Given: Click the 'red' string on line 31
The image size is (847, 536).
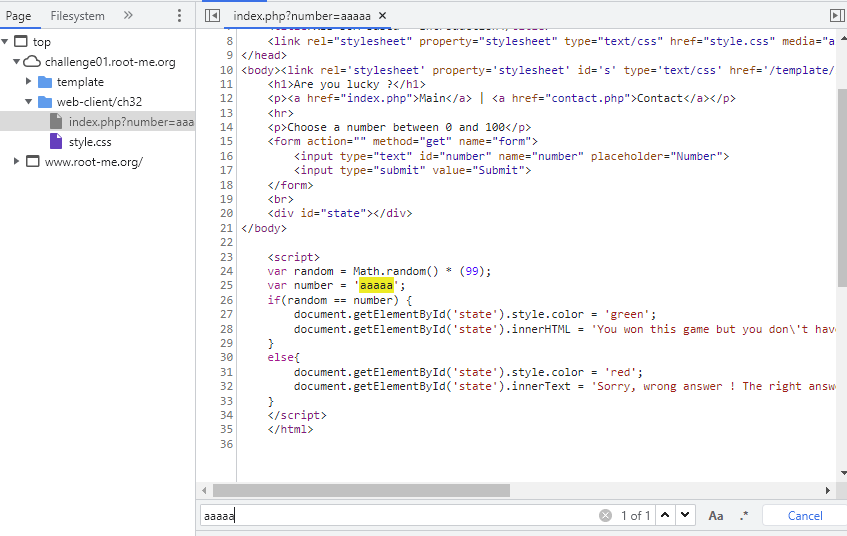Looking at the screenshot, I should point(620,372).
